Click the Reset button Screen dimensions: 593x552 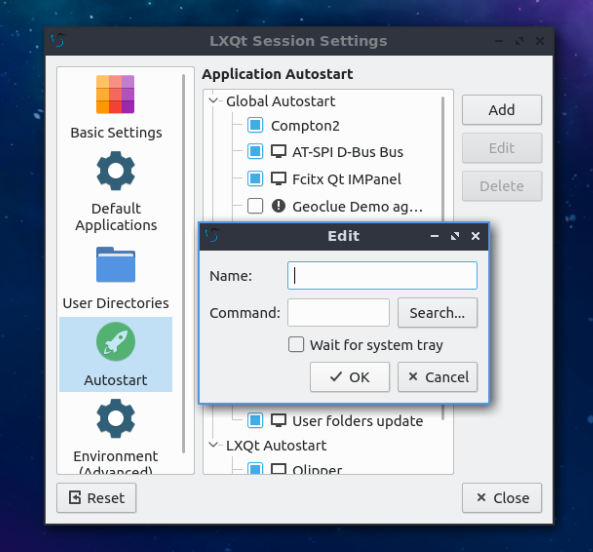click(x=96, y=498)
